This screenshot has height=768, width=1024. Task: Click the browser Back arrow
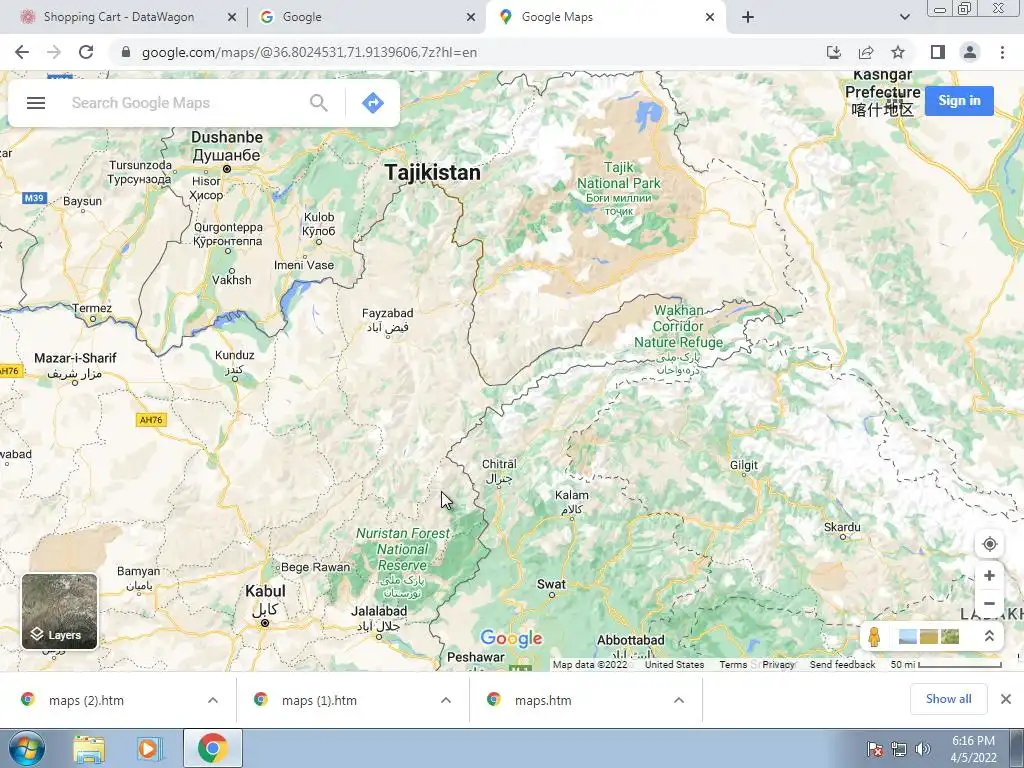point(22,52)
